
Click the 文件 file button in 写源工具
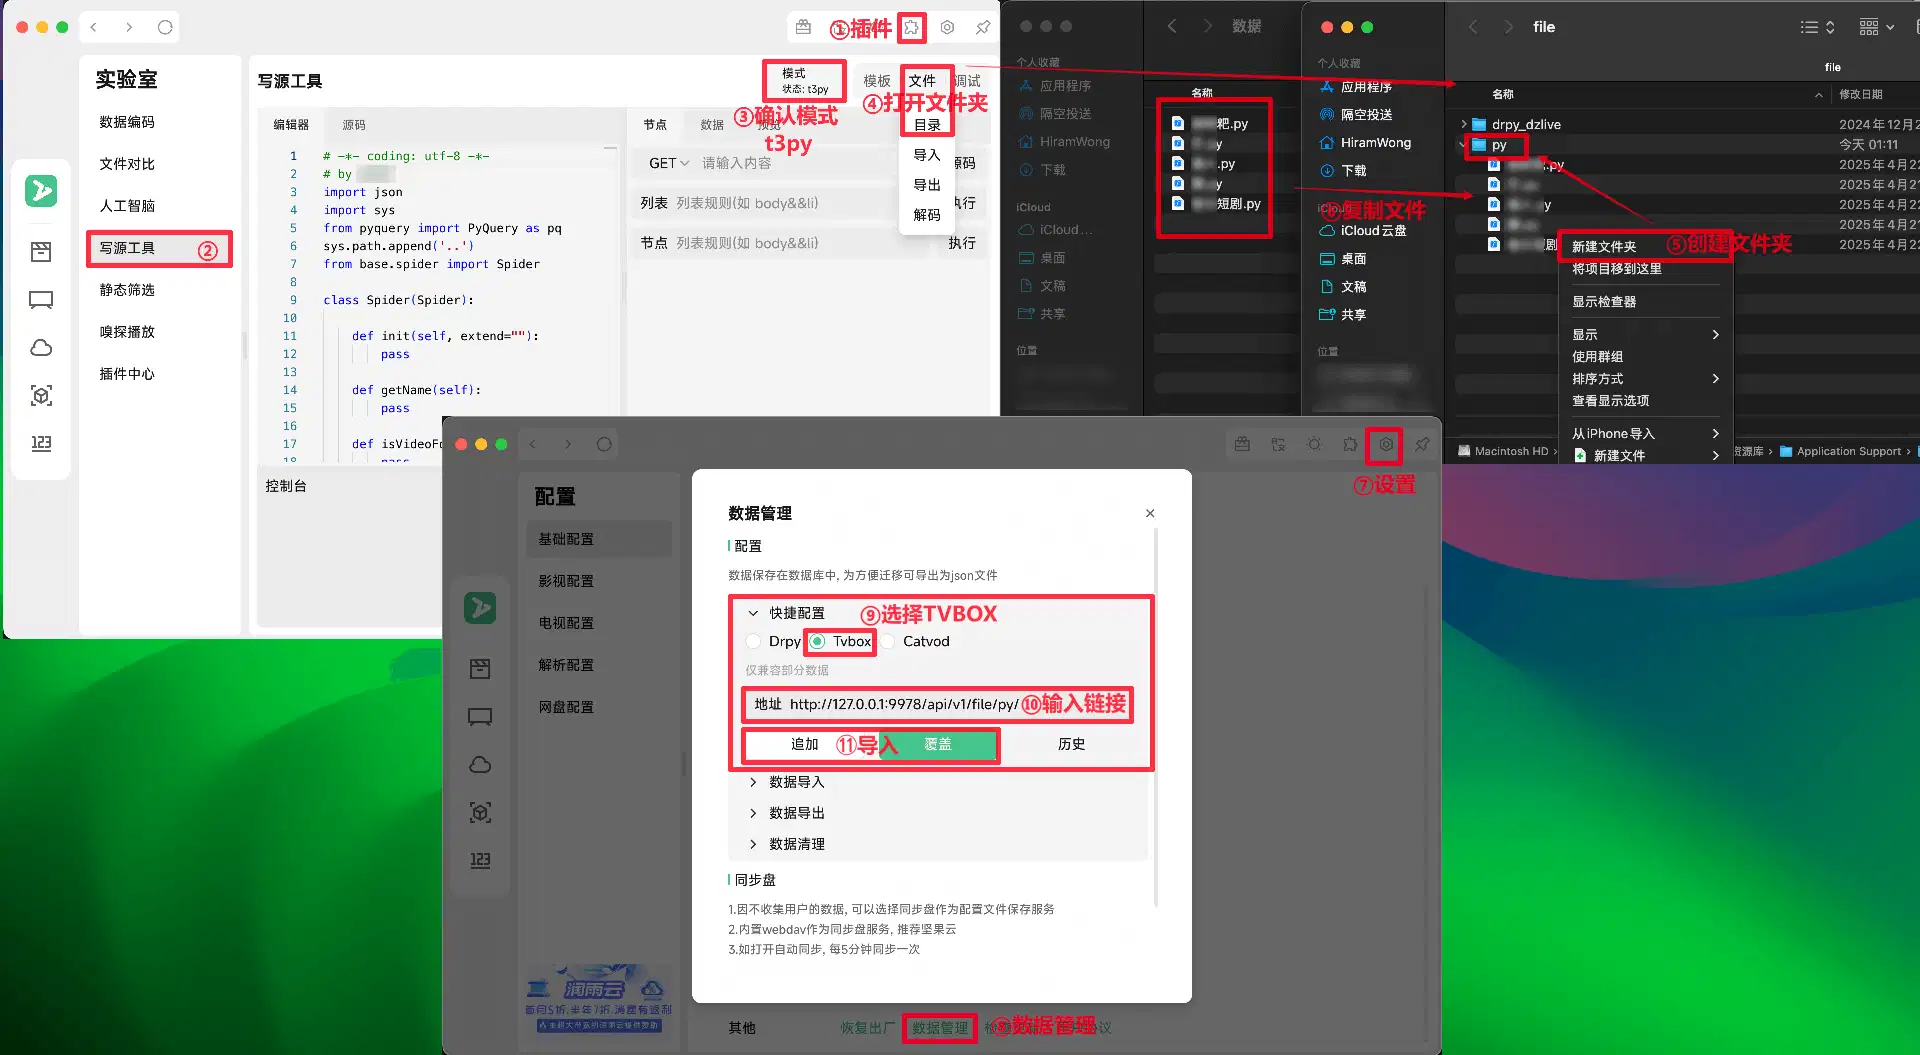[922, 81]
